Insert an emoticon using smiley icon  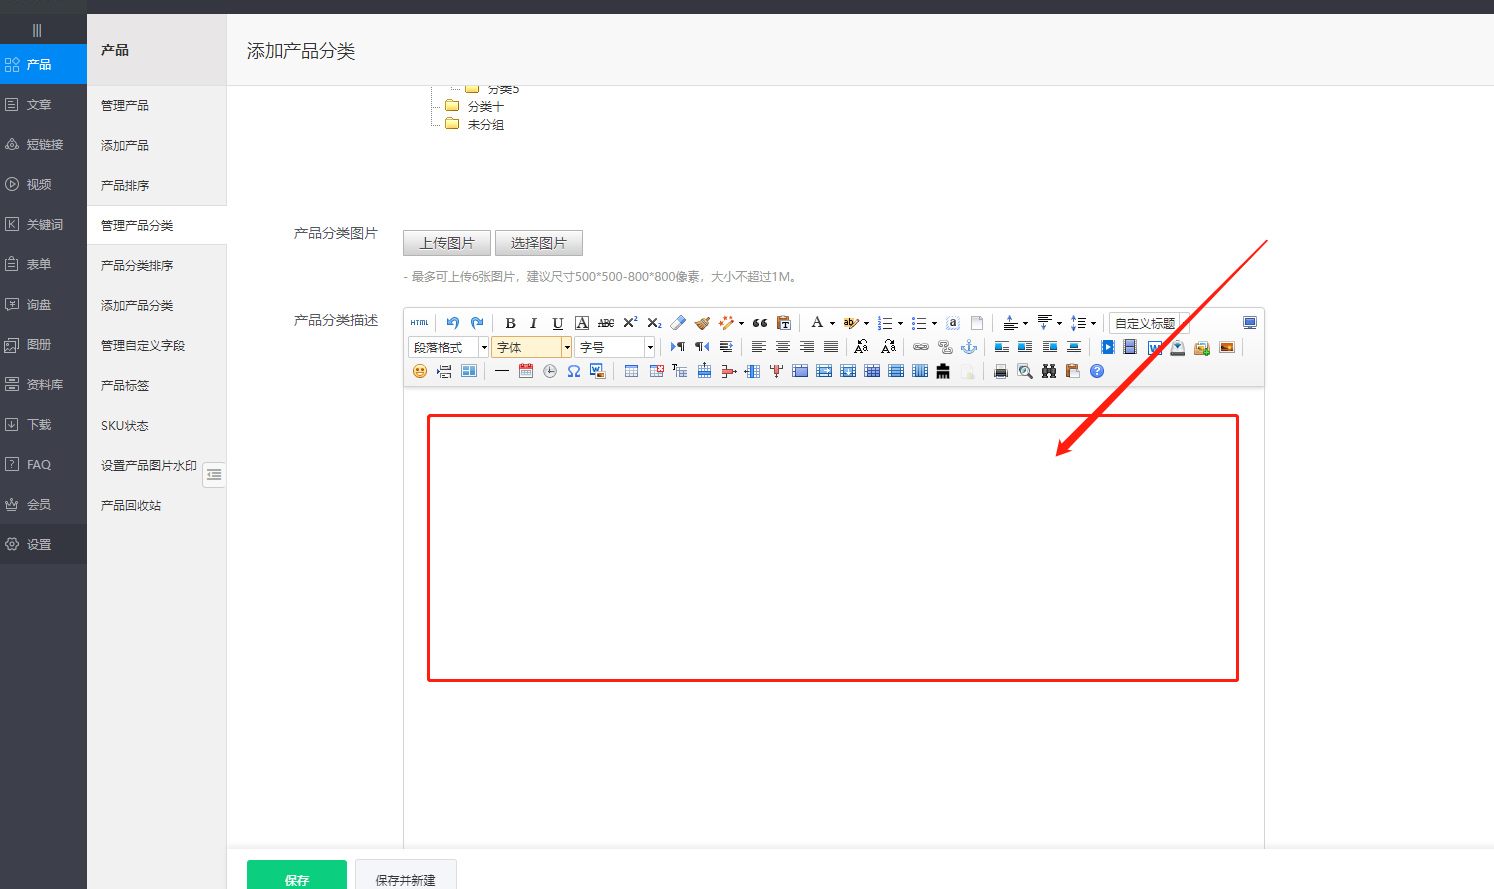[x=420, y=371]
